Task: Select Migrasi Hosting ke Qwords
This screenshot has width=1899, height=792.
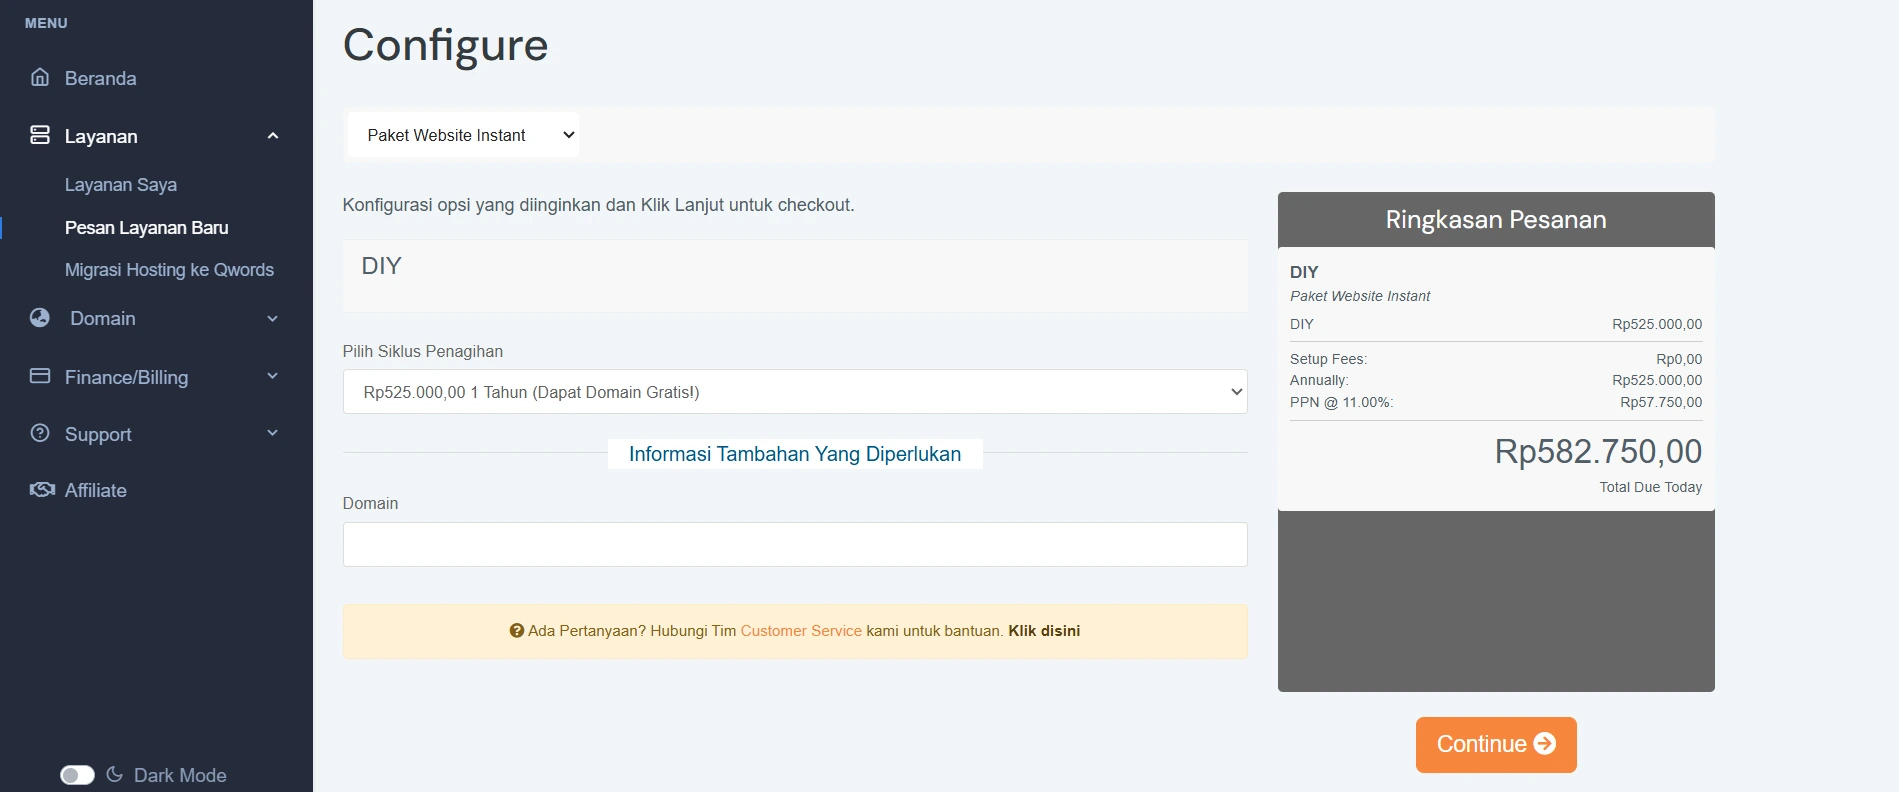Action: coord(169,270)
